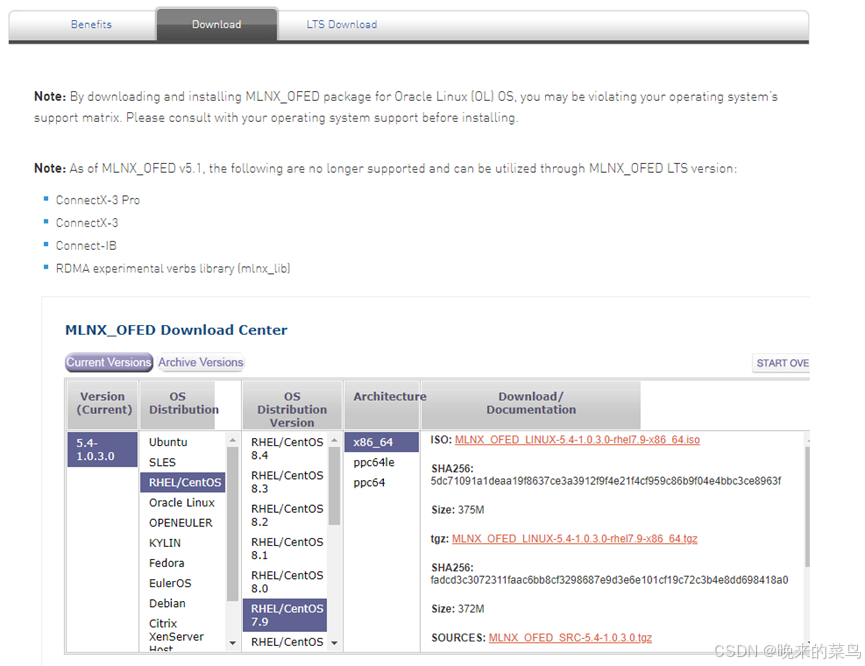This screenshot has width=865, height=666.
Task: Select Debian distribution
Action: tap(168, 603)
